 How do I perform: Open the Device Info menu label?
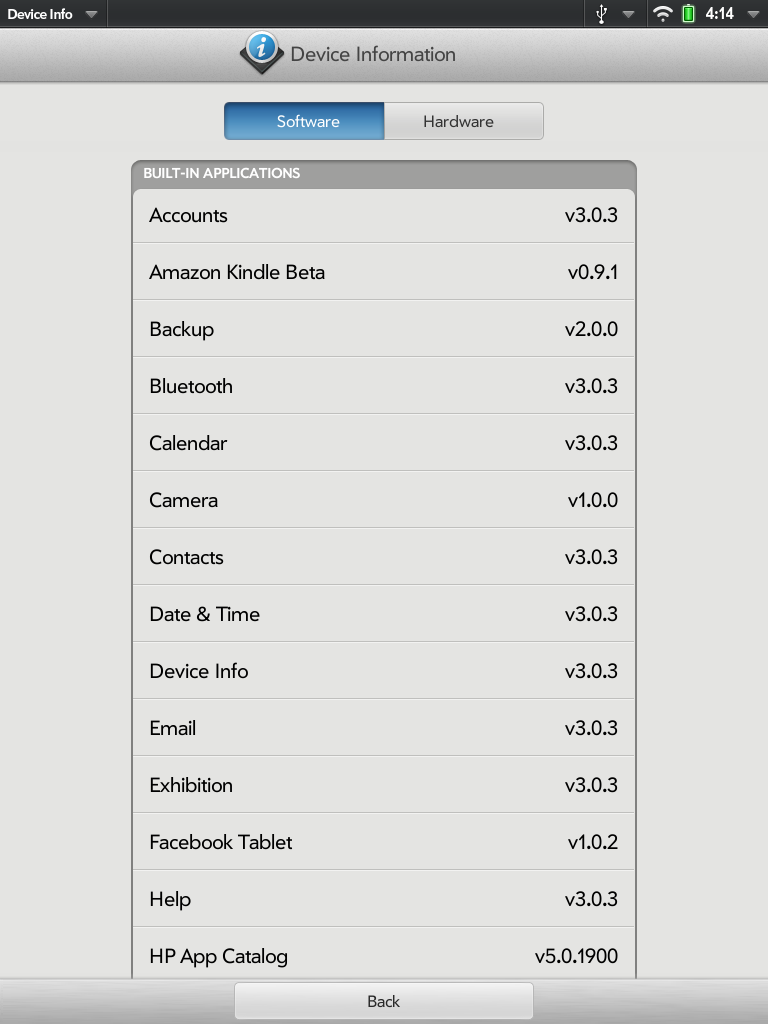click(40, 14)
